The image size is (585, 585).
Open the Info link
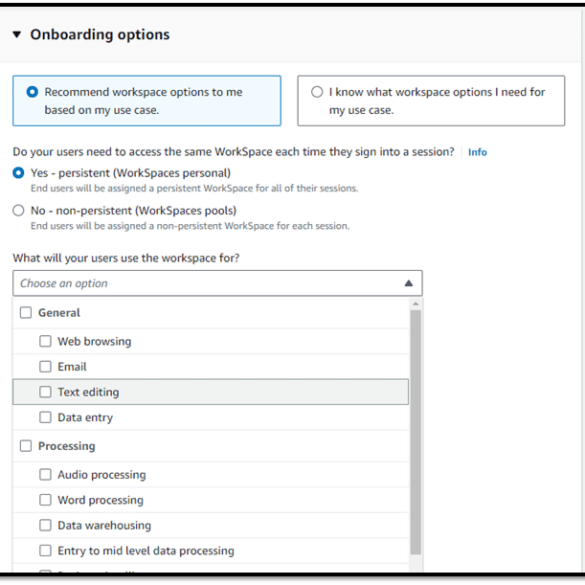pyautogui.click(x=477, y=152)
